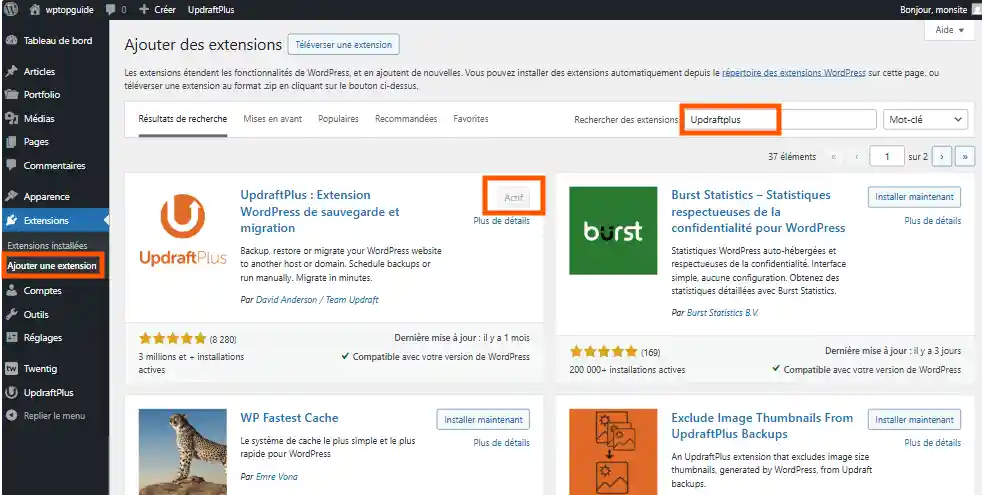Click the Updraftplus search extensions field
Viewport: 982px width, 495px height.
(x=778, y=119)
